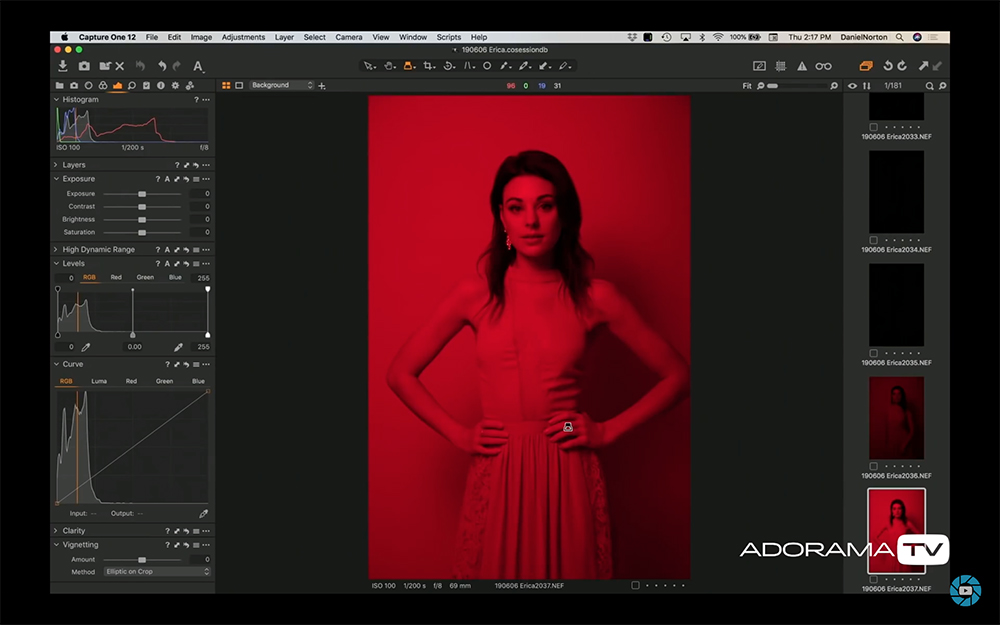This screenshot has width=1000, height=625.
Task: Toggle the grid overlay icon
Action: tap(780, 64)
